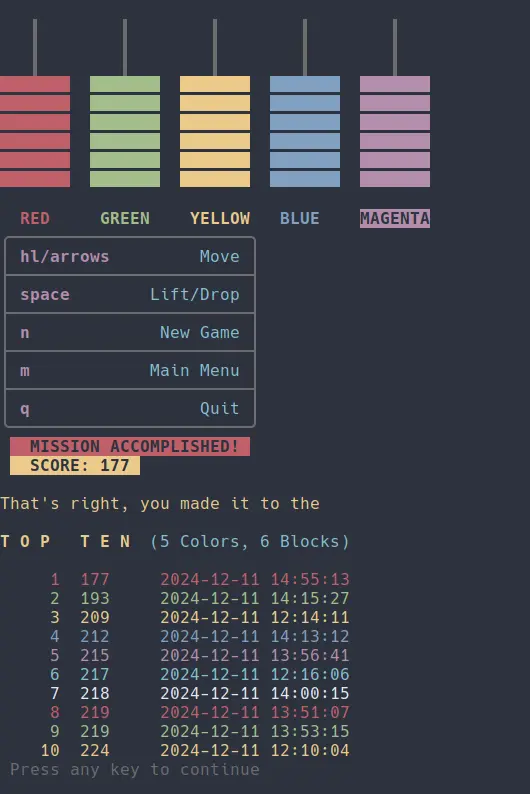Select the Main Menu row

130,370
